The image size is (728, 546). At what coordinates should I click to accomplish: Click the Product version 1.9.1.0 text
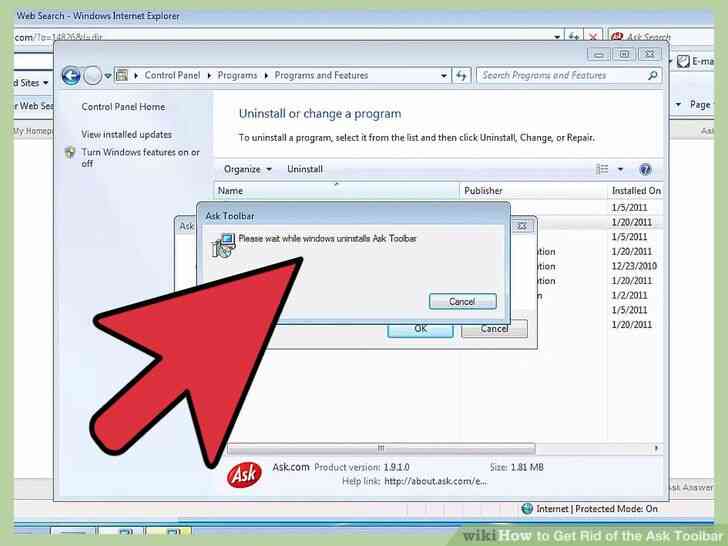click(x=362, y=468)
